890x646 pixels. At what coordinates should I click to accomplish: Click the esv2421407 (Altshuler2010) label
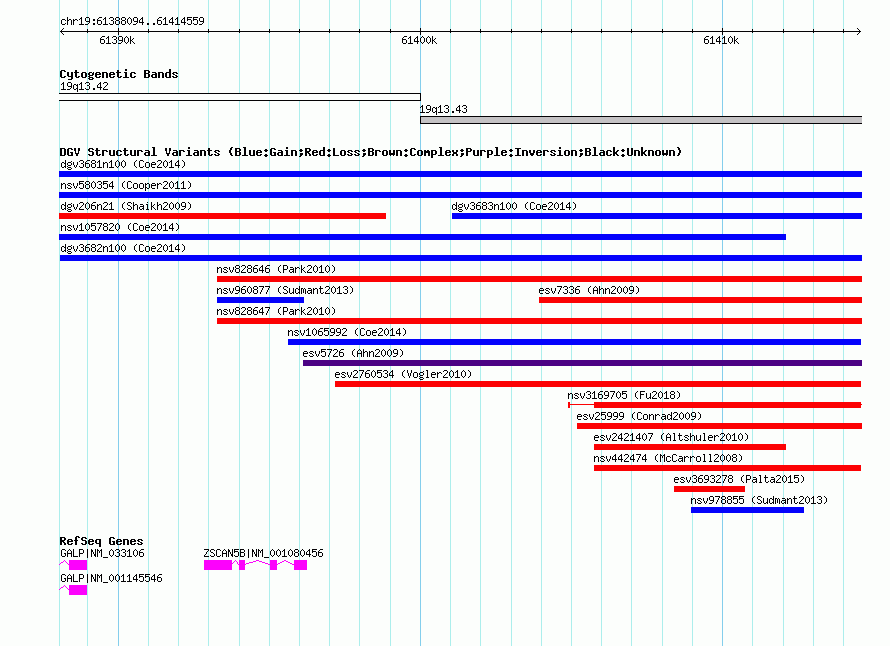coord(671,437)
